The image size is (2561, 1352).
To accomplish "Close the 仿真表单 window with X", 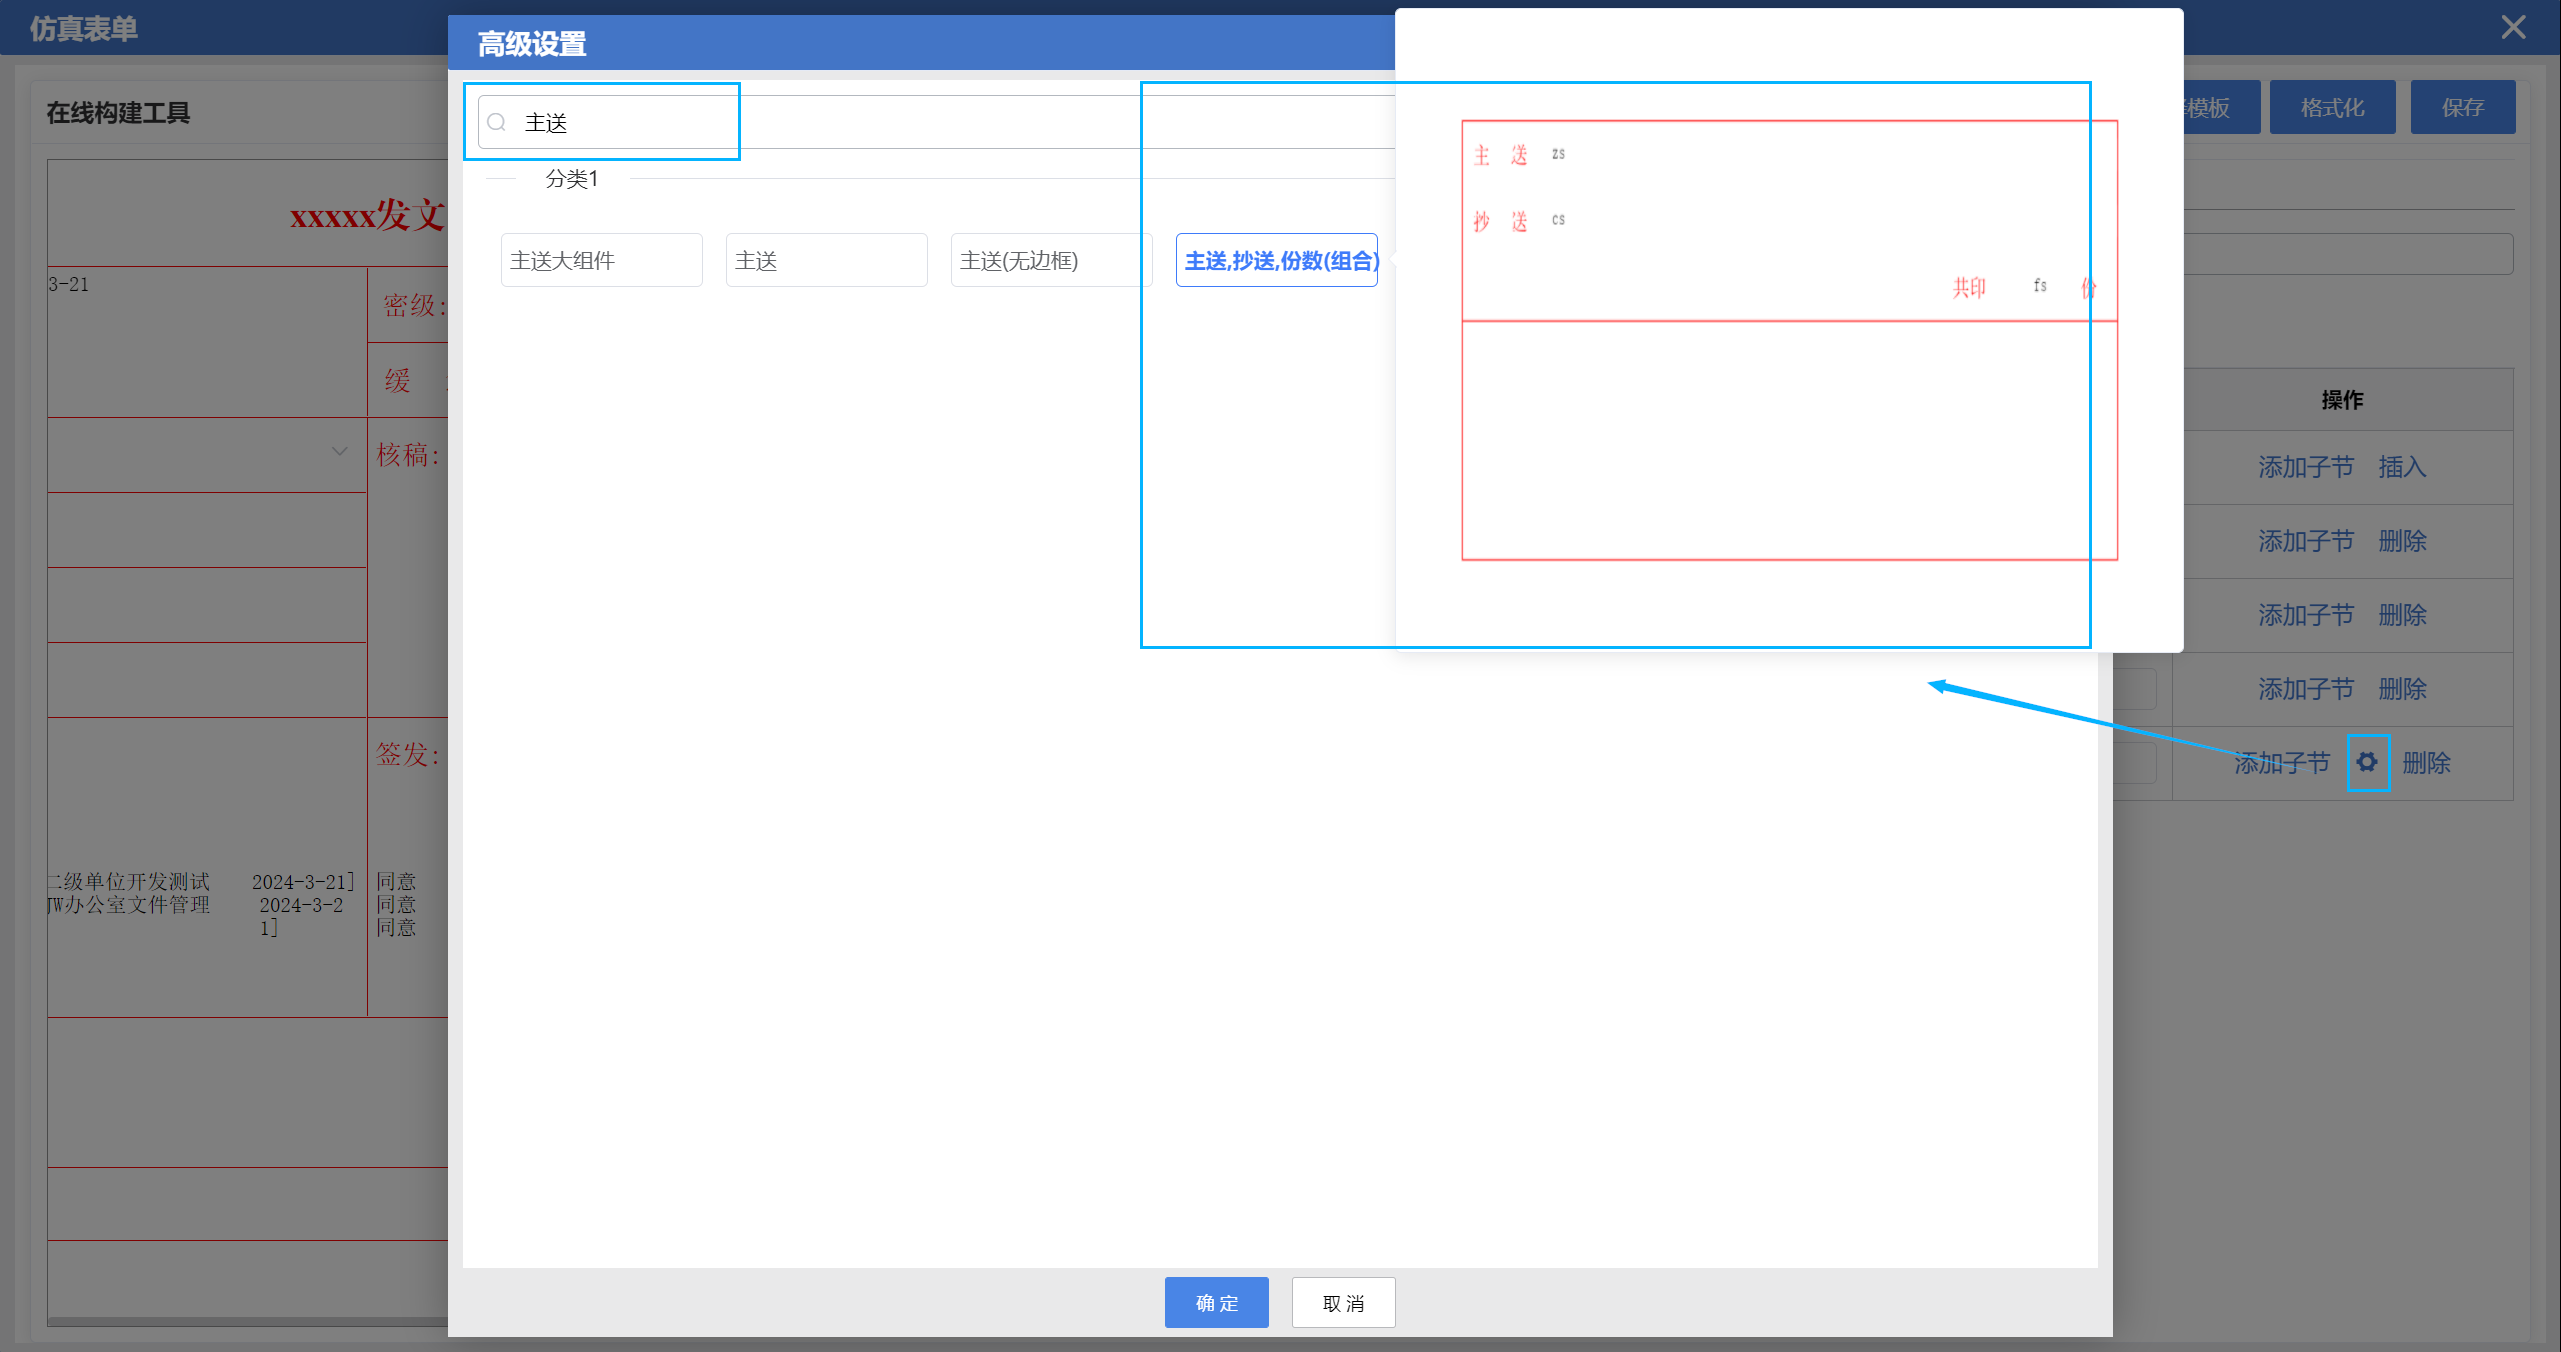I will tap(2513, 27).
